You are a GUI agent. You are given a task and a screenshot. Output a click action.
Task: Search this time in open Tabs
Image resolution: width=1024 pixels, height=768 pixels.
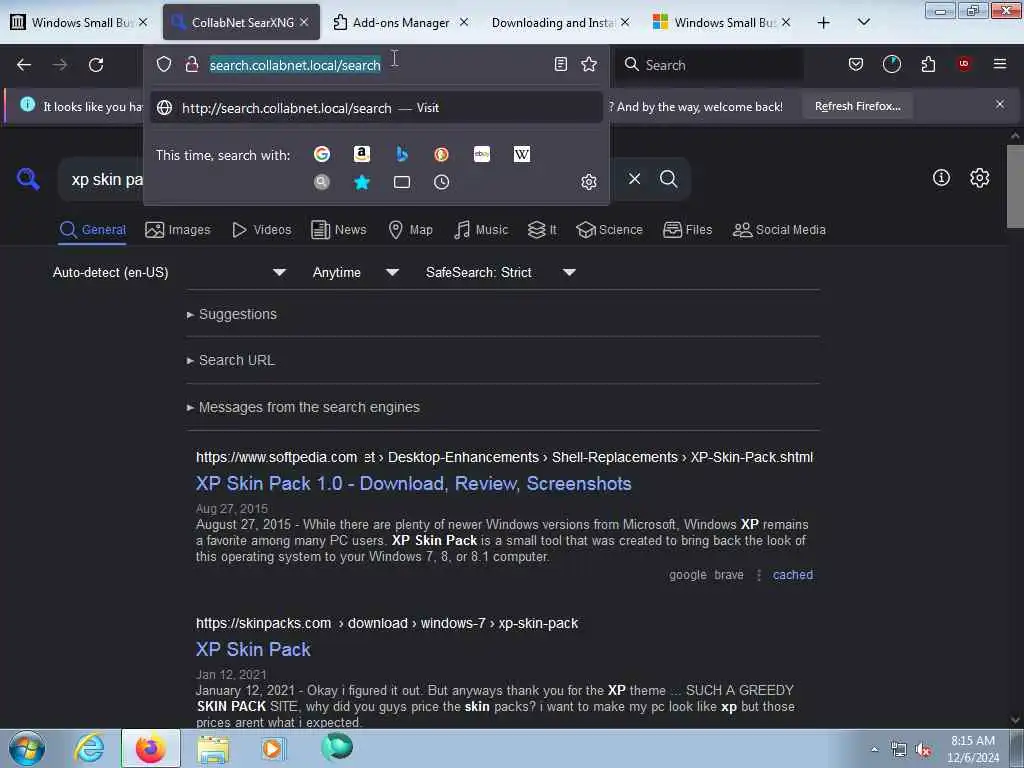pyautogui.click(x=402, y=182)
